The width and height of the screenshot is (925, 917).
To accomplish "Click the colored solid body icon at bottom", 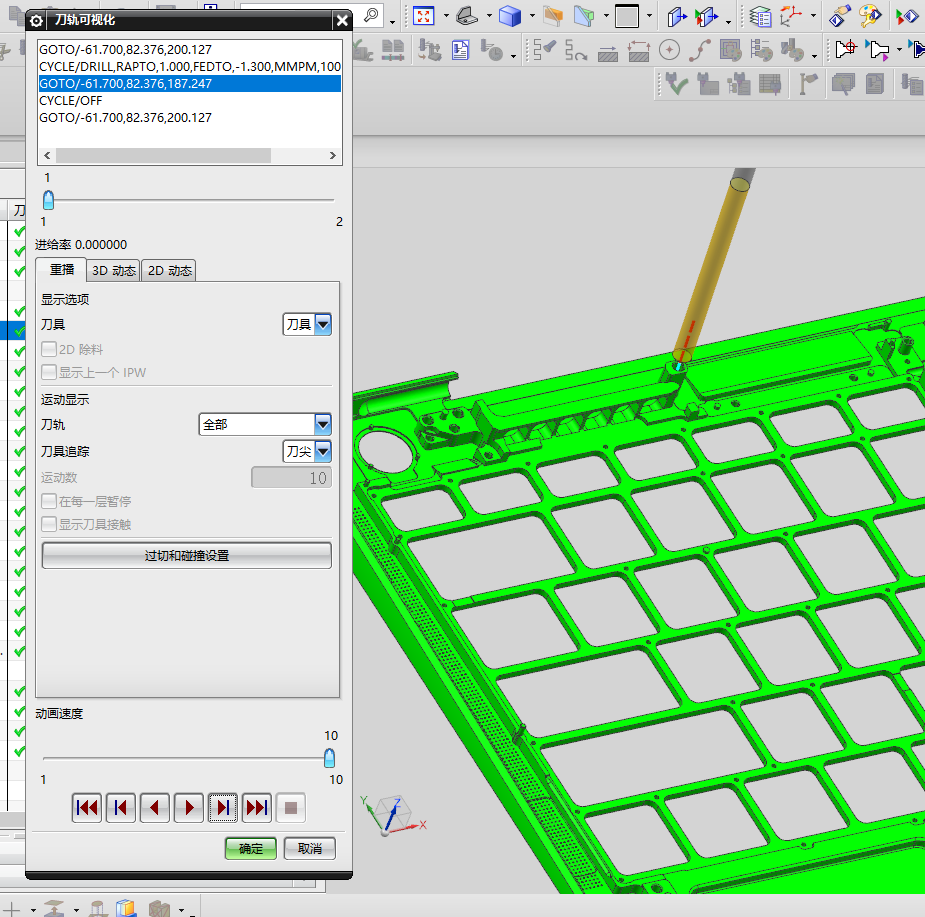I will (126, 908).
